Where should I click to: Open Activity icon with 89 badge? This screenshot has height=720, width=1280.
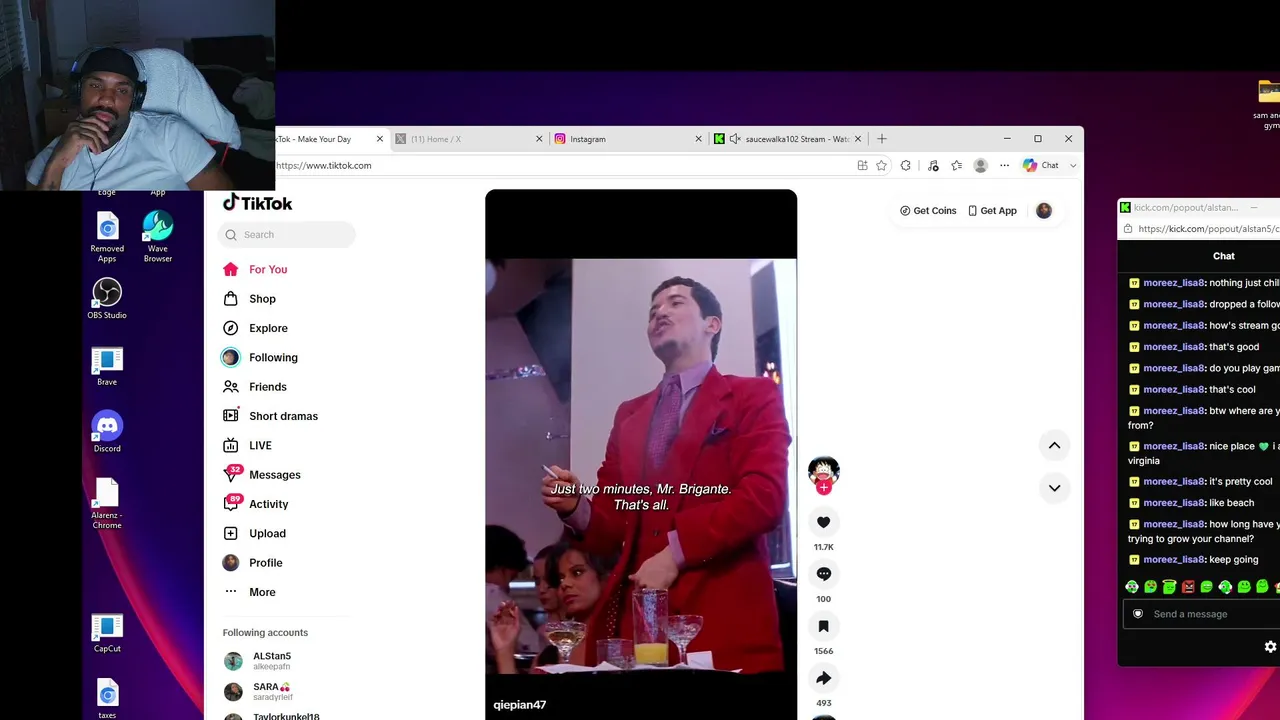pos(232,503)
